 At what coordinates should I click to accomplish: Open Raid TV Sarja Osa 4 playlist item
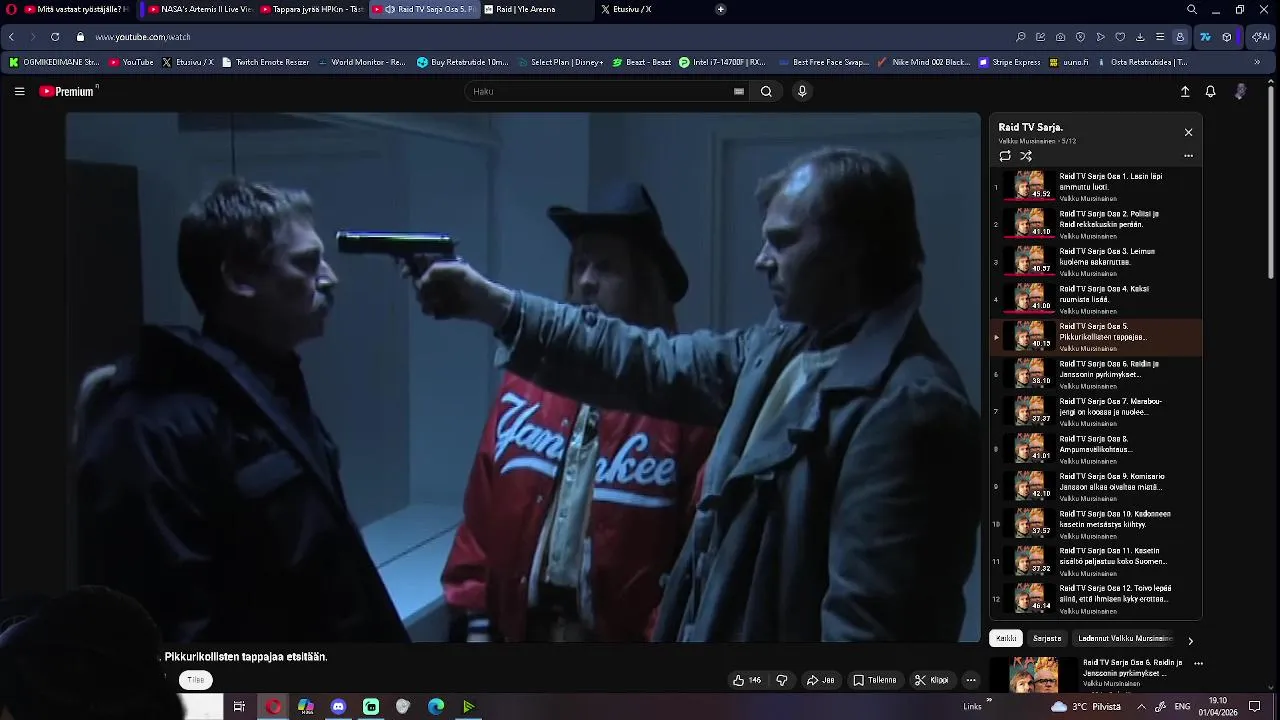pos(1096,299)
